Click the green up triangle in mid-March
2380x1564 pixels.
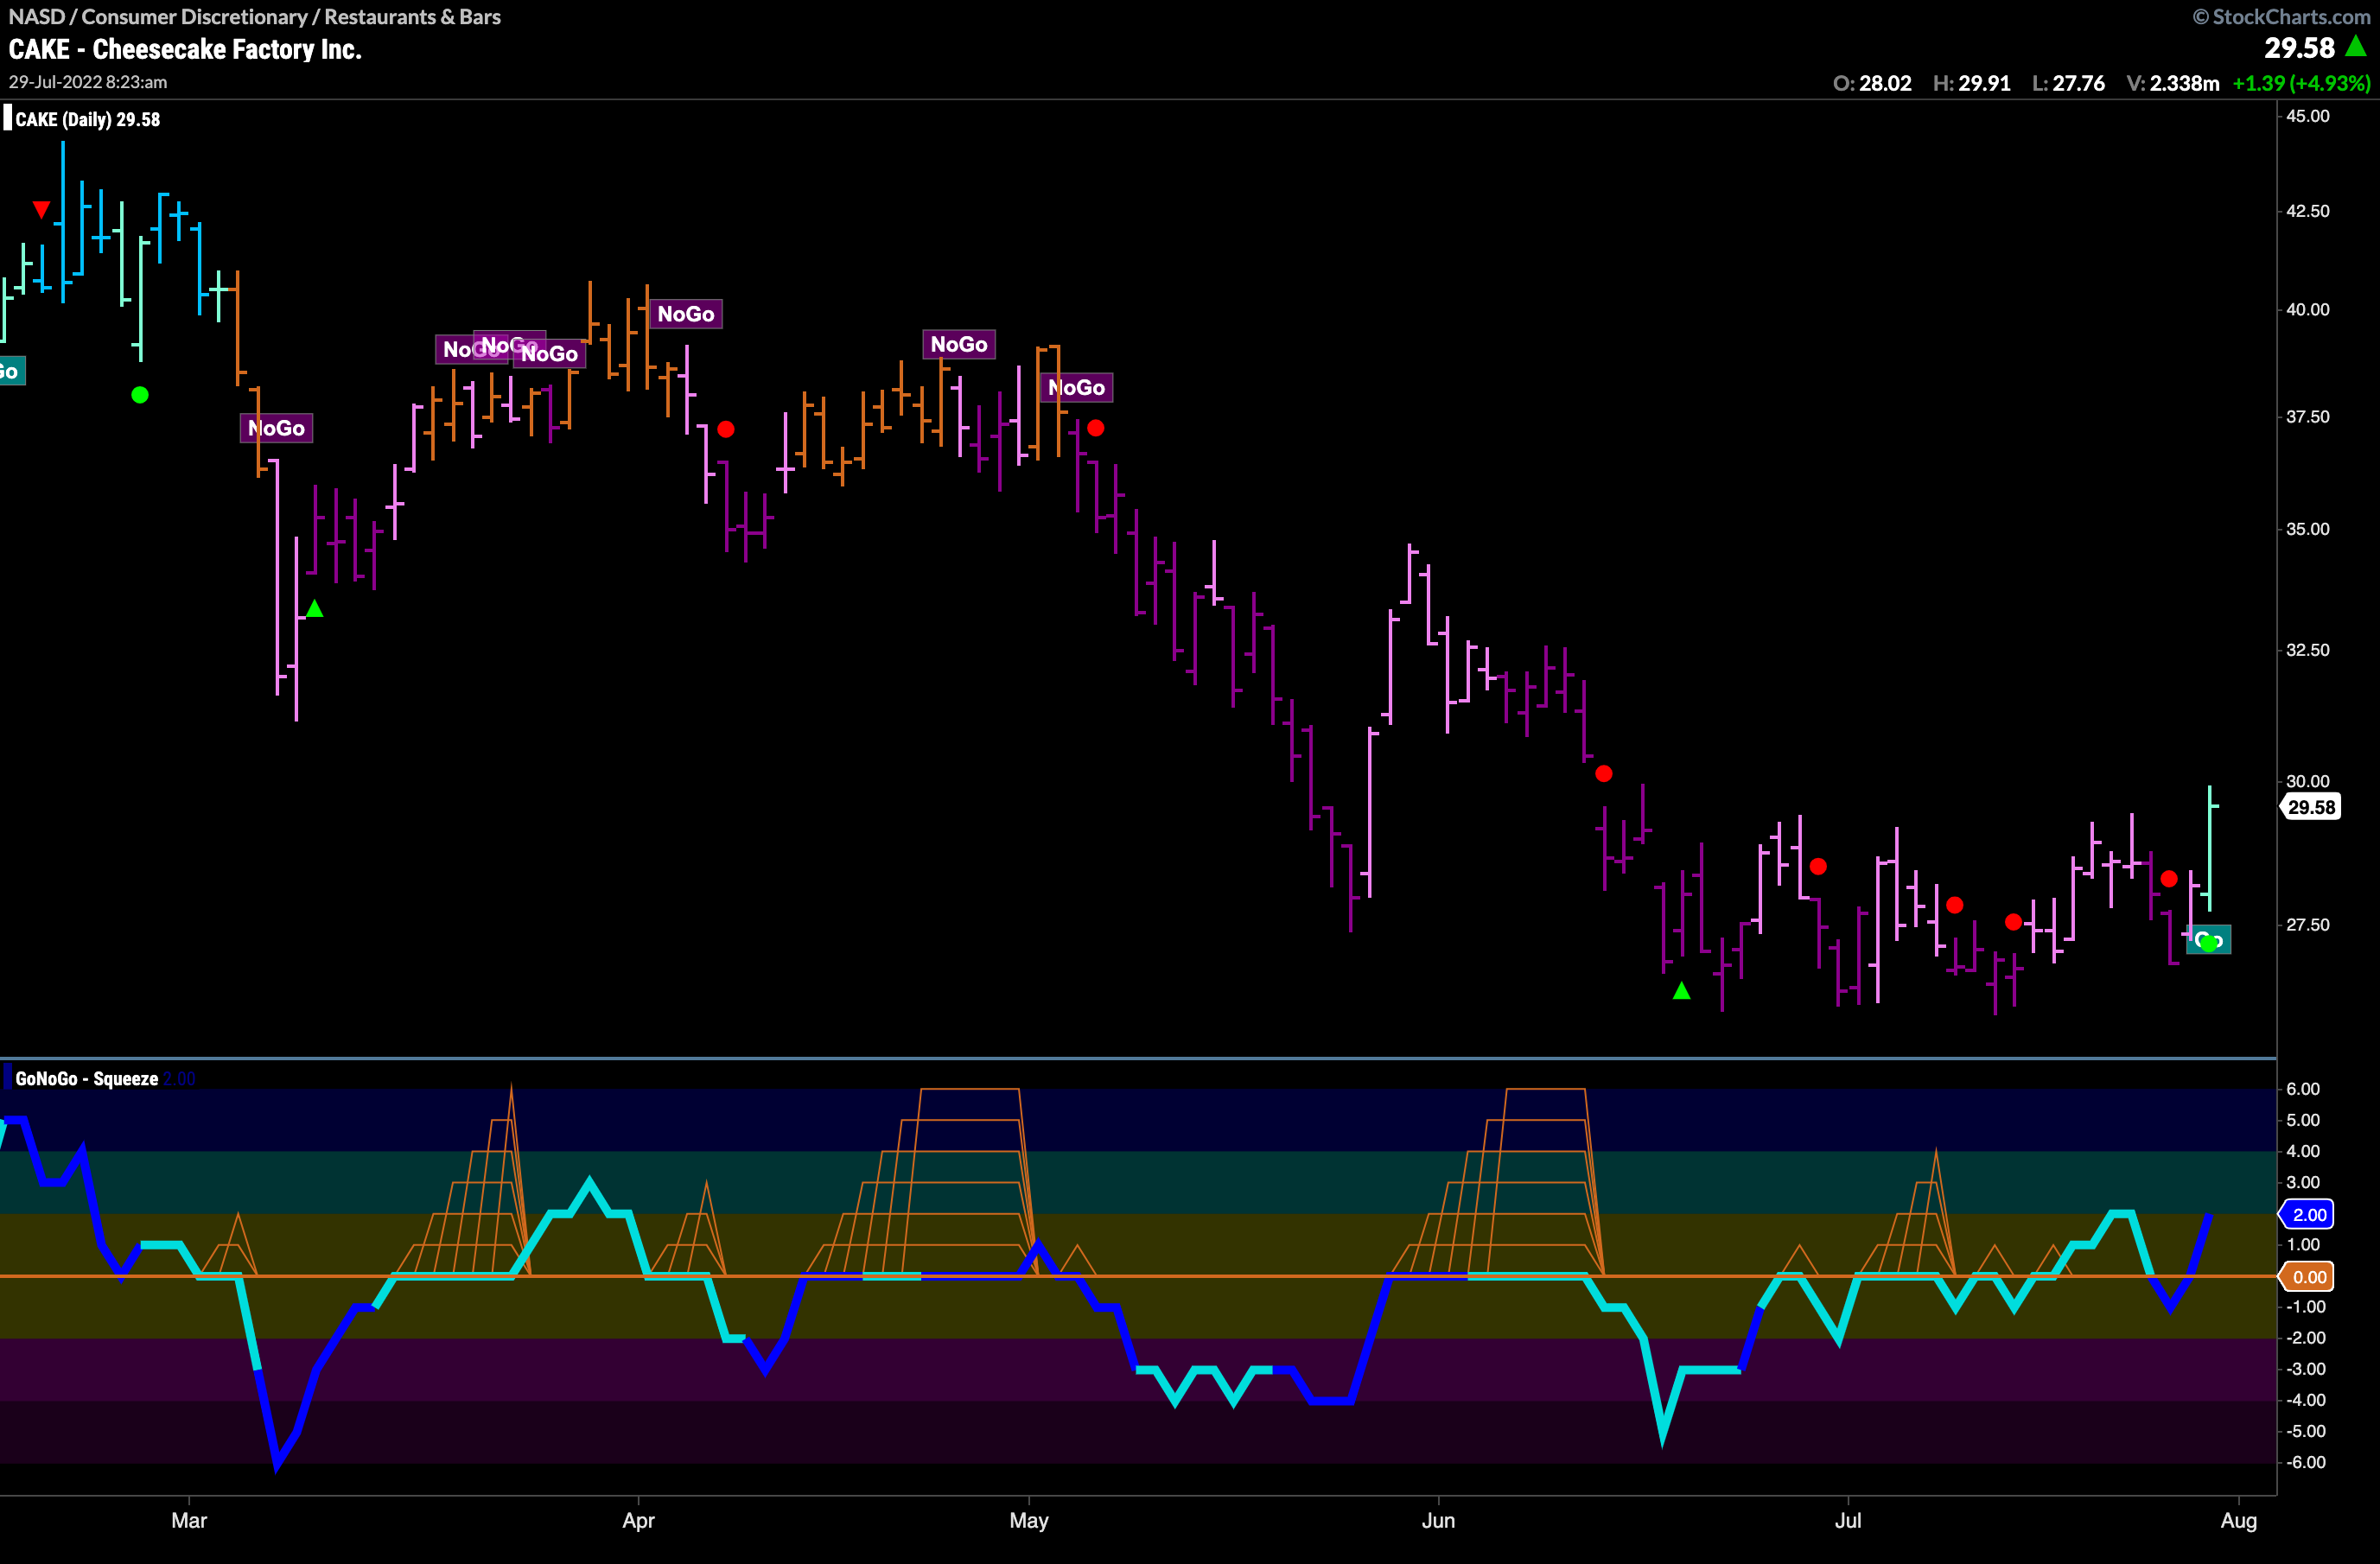(314, 608)
